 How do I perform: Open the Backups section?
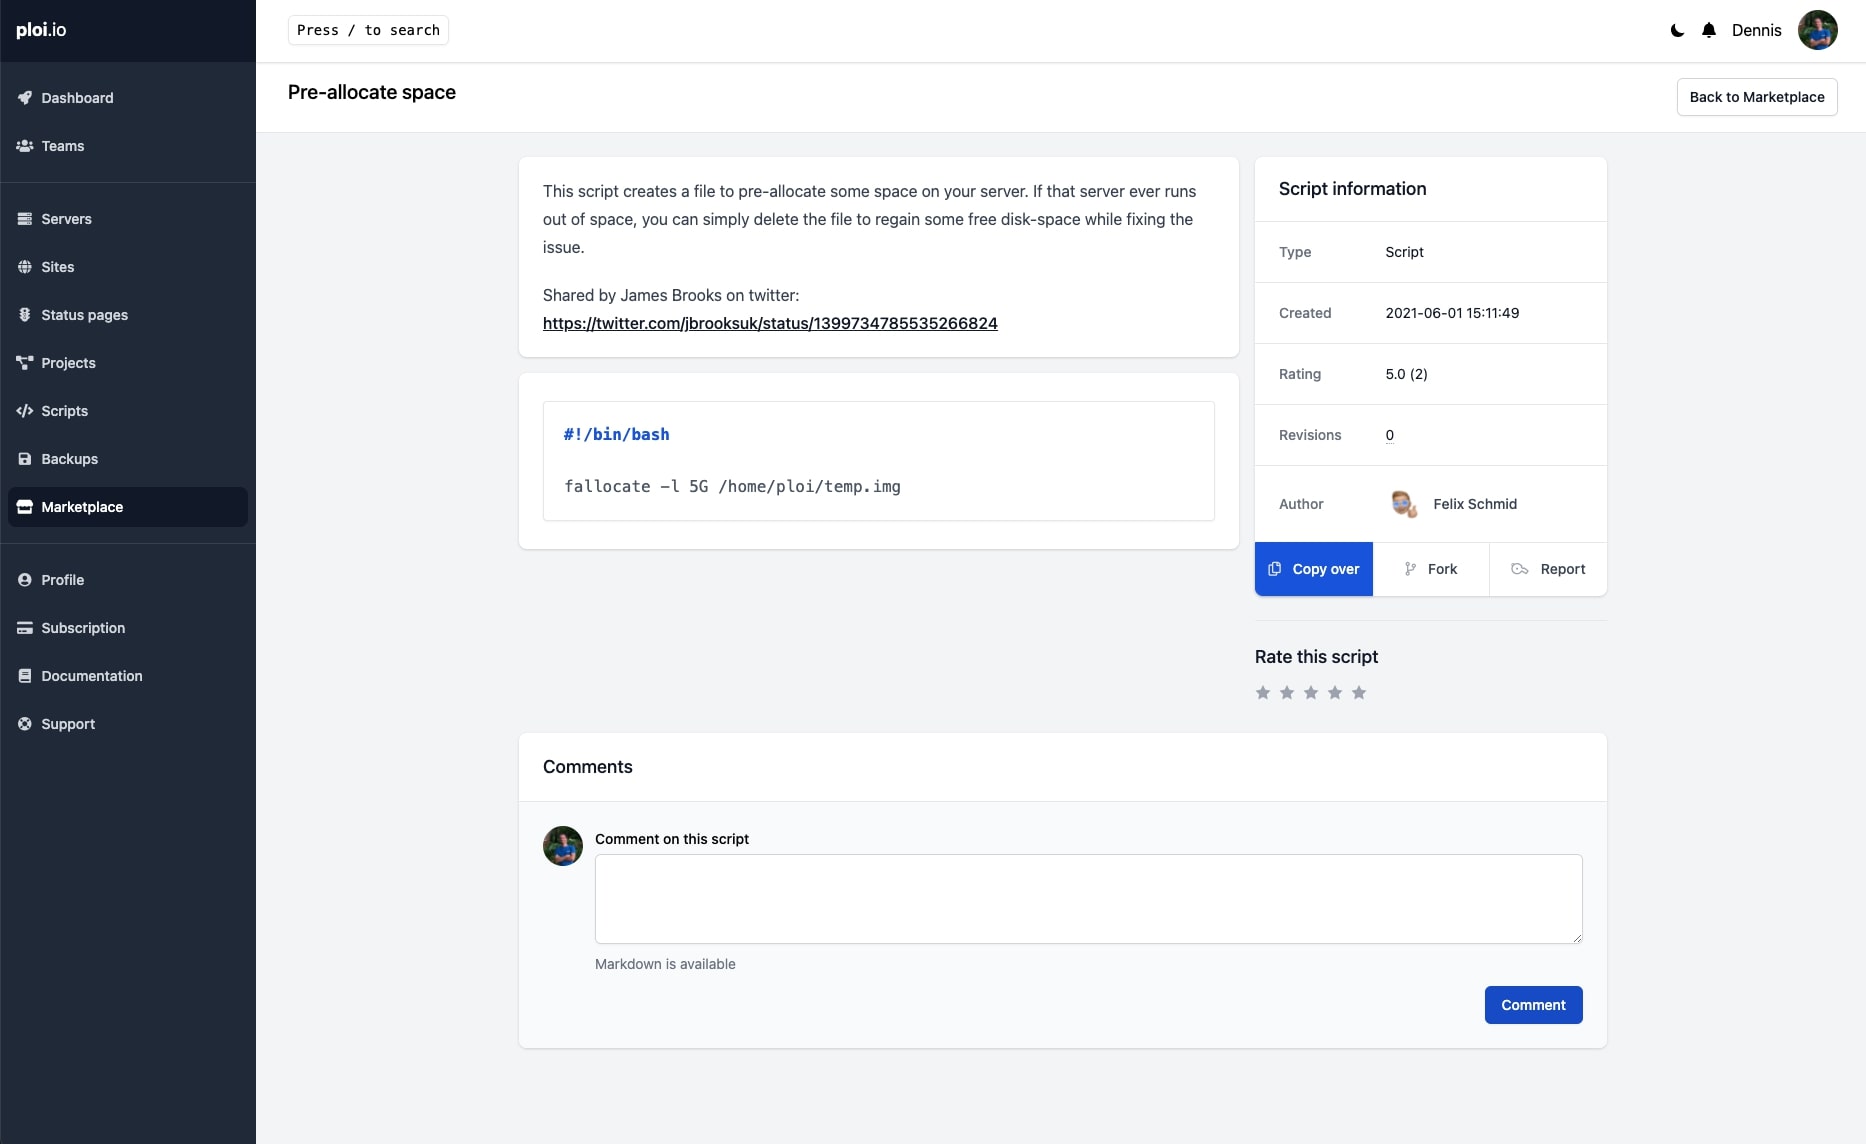pos(68,459)
